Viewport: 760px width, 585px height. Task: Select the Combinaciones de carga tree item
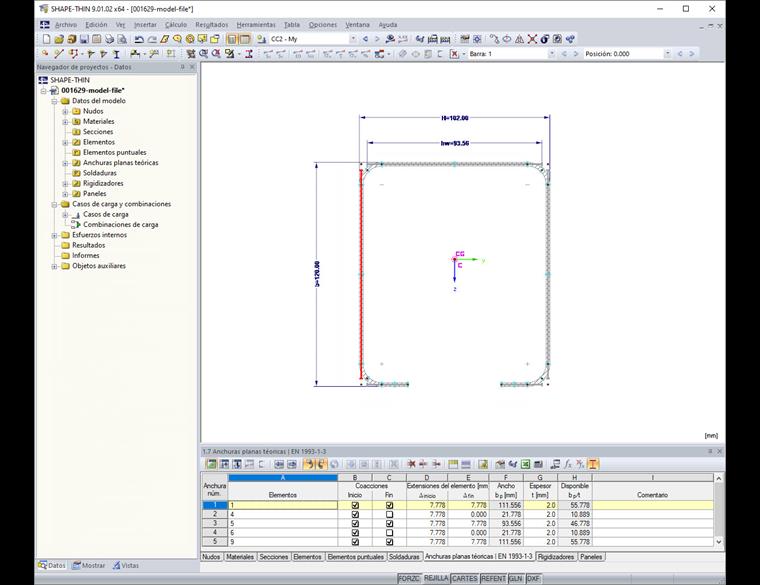[120, 225]
